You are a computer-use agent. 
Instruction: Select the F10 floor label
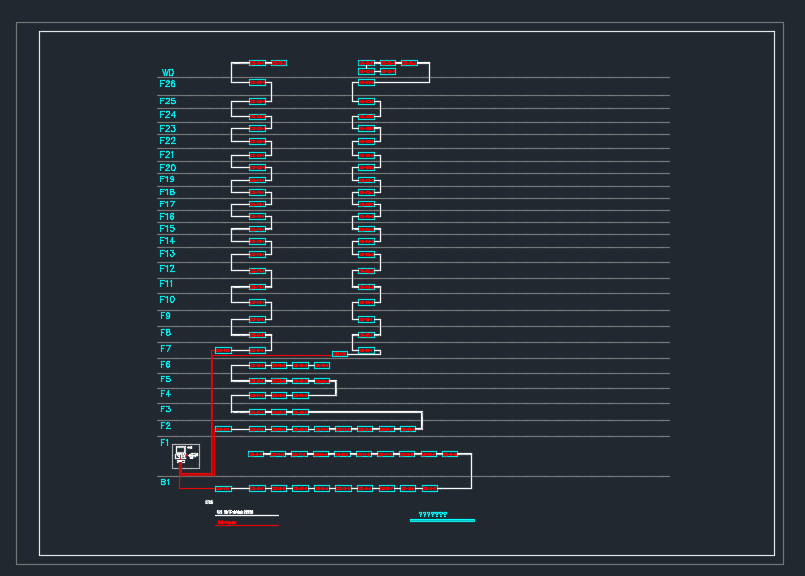(x=167, y=299)
